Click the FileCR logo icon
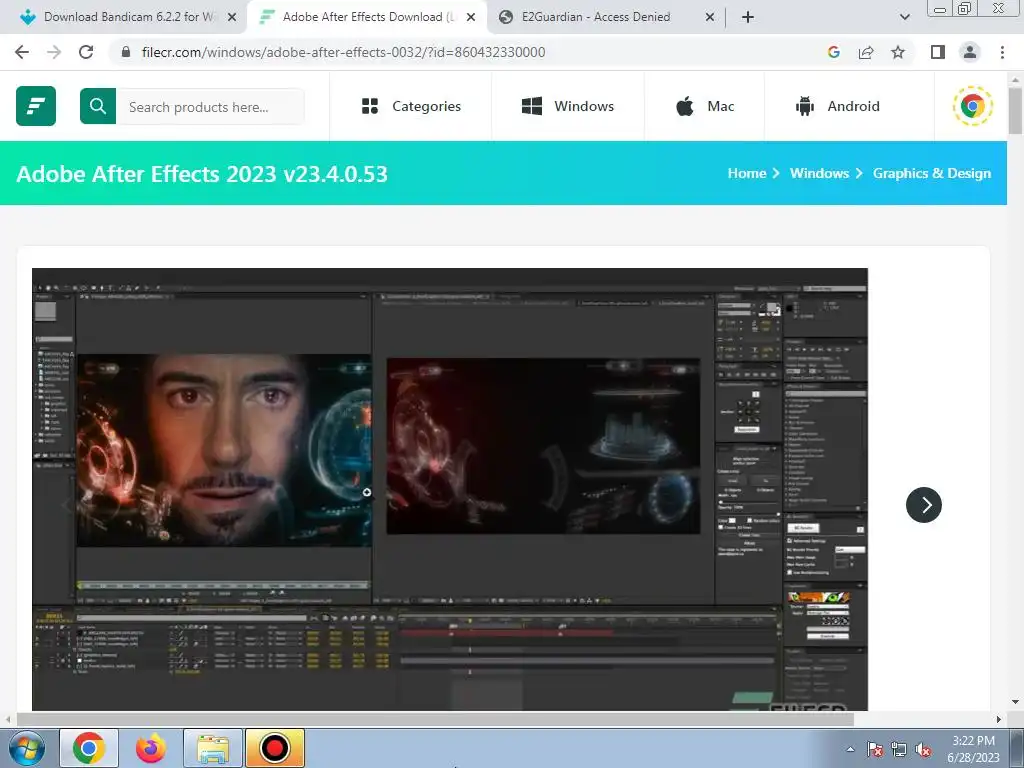The image size is (1024, 768). tap(36, 106)
